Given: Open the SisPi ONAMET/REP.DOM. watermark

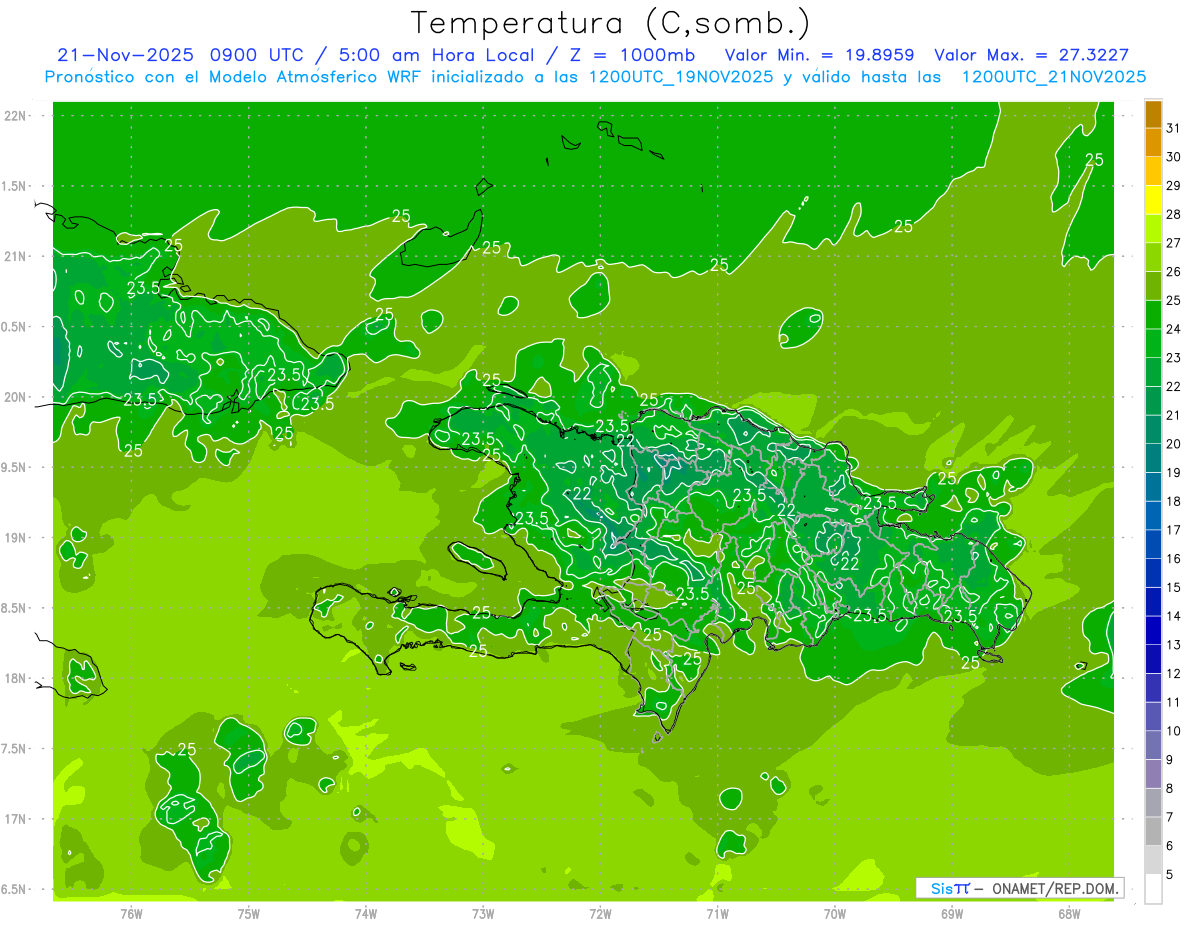Looking at the screenshot, I should 1019,888.
